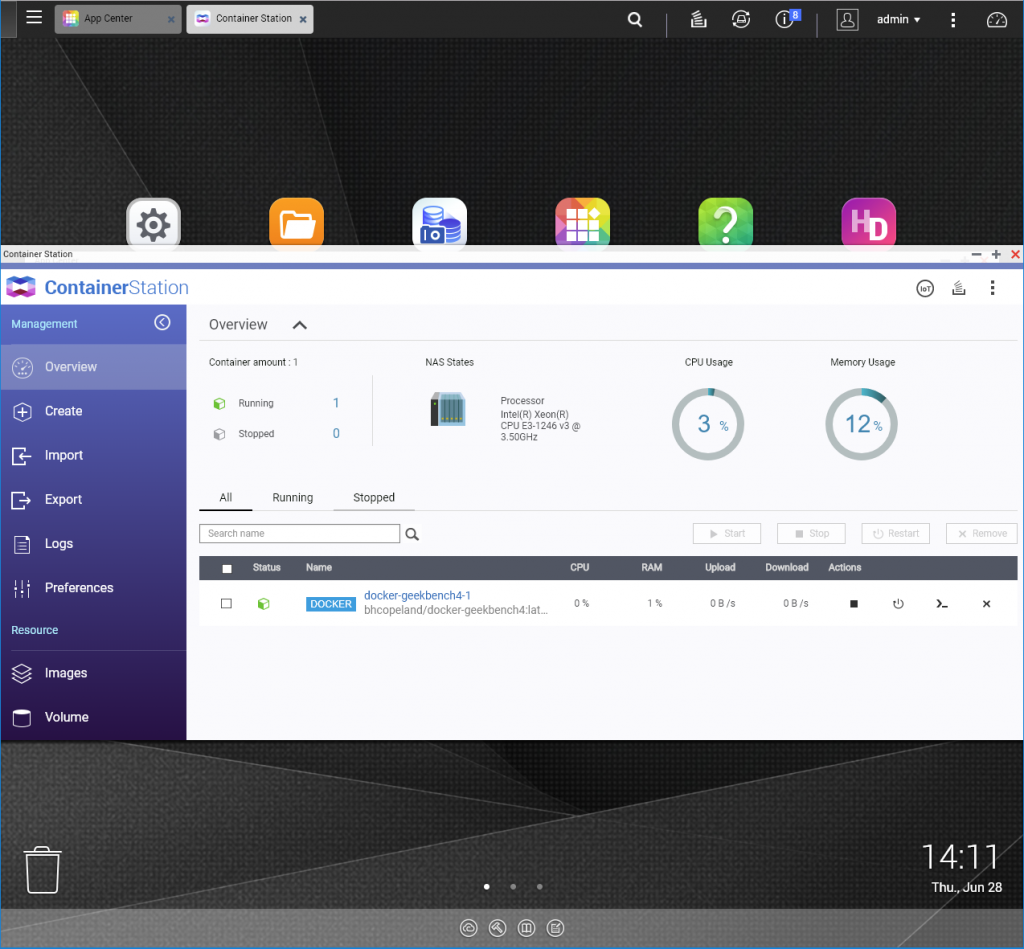Open the Import page from sidebar
The image size is (1024, 949).
[x=93, y=455]
